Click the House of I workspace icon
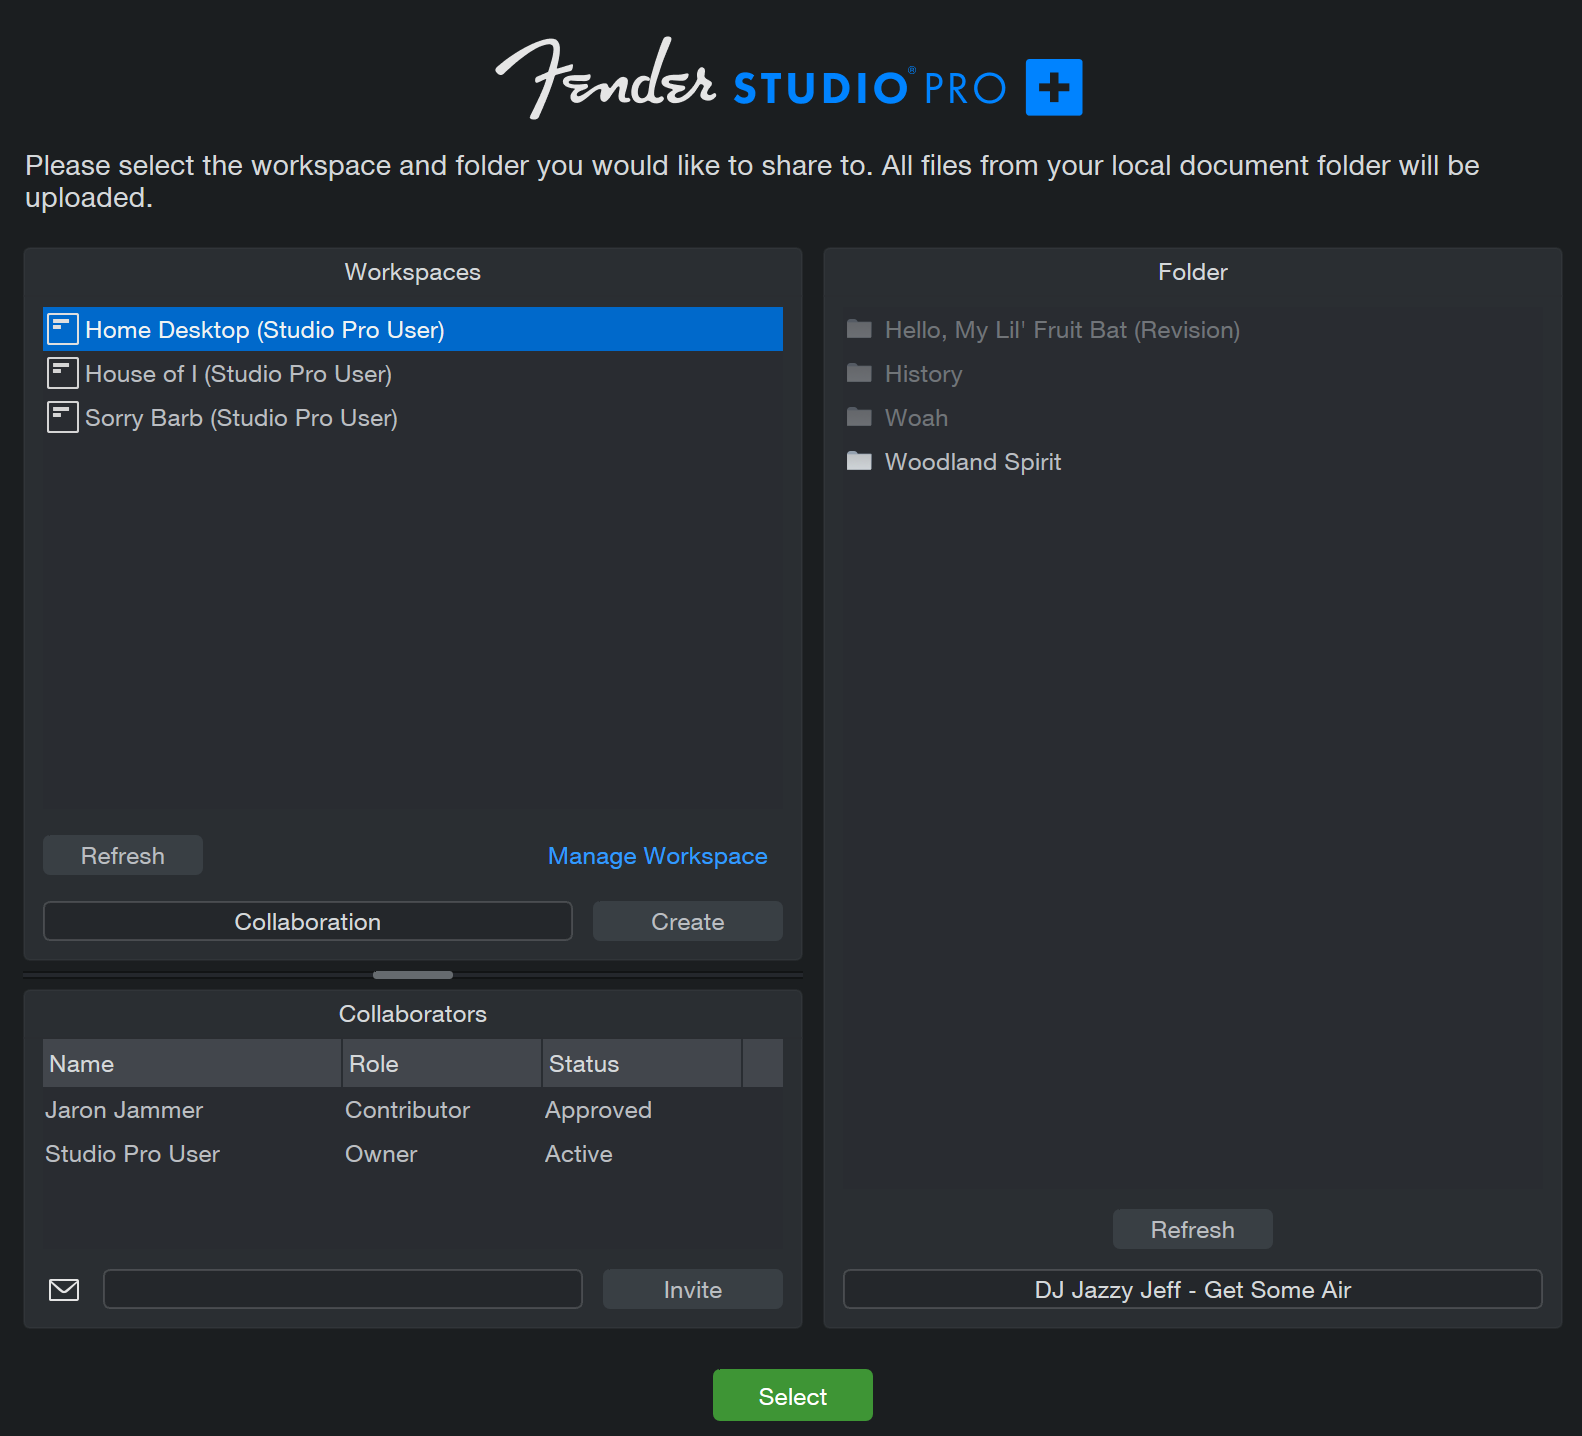The width and height of the screenshot is (1582, 1436). click(62, 373)
